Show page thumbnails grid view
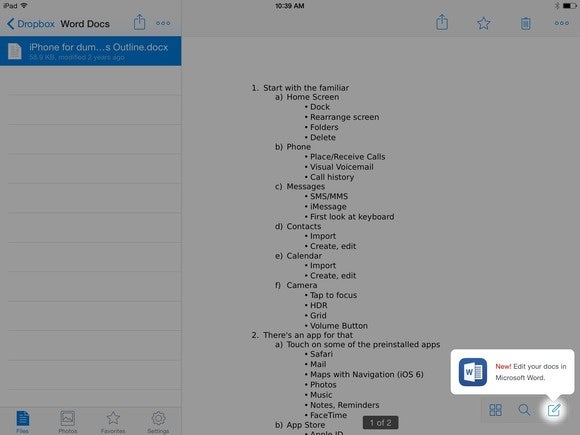 point(495,410)
